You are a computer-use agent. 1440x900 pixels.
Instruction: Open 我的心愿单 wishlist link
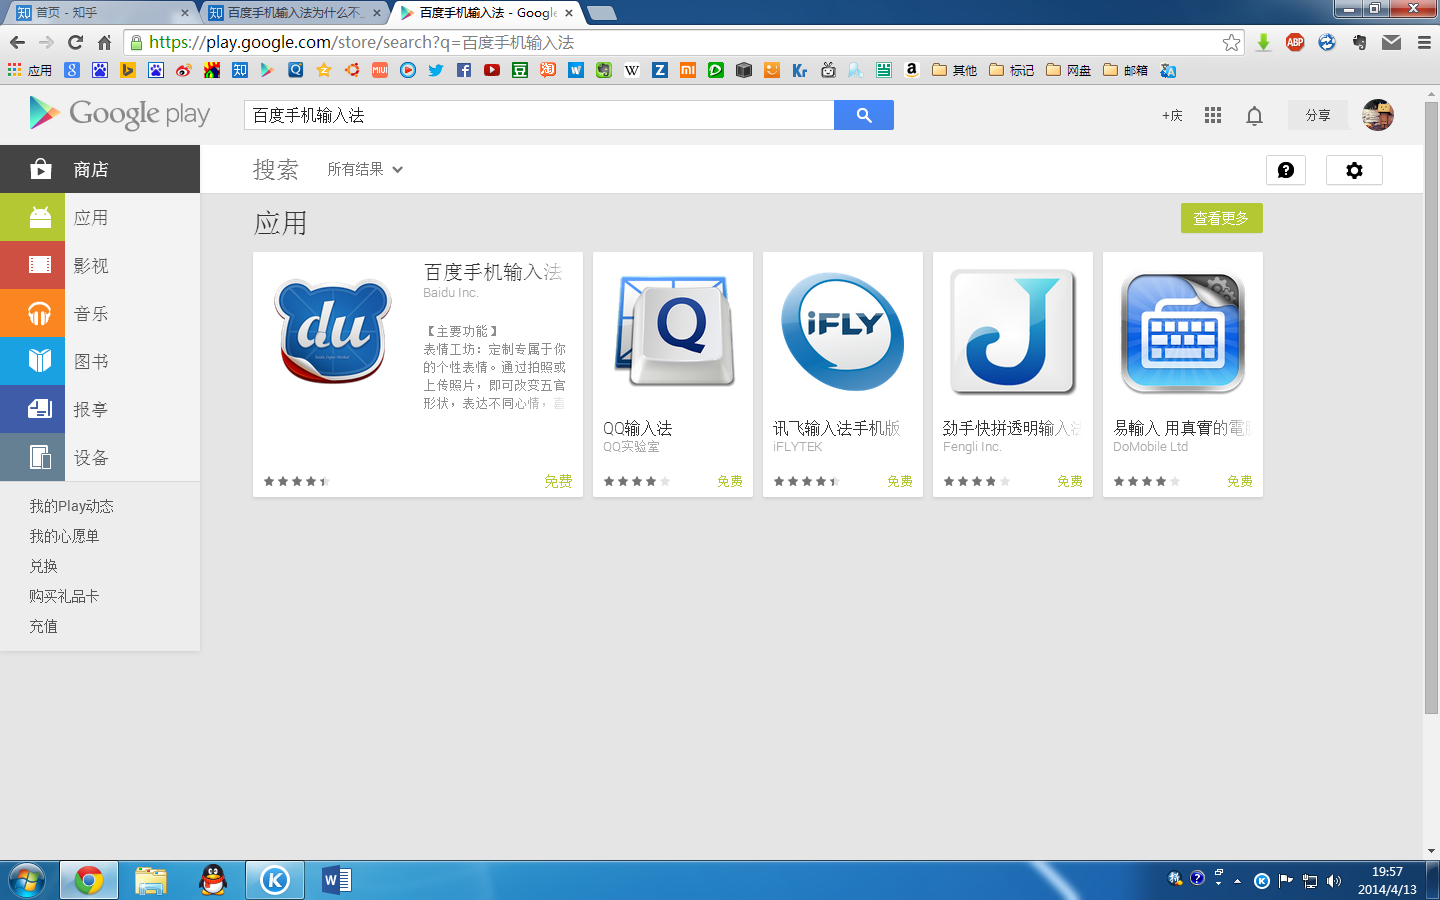point(64,536)
